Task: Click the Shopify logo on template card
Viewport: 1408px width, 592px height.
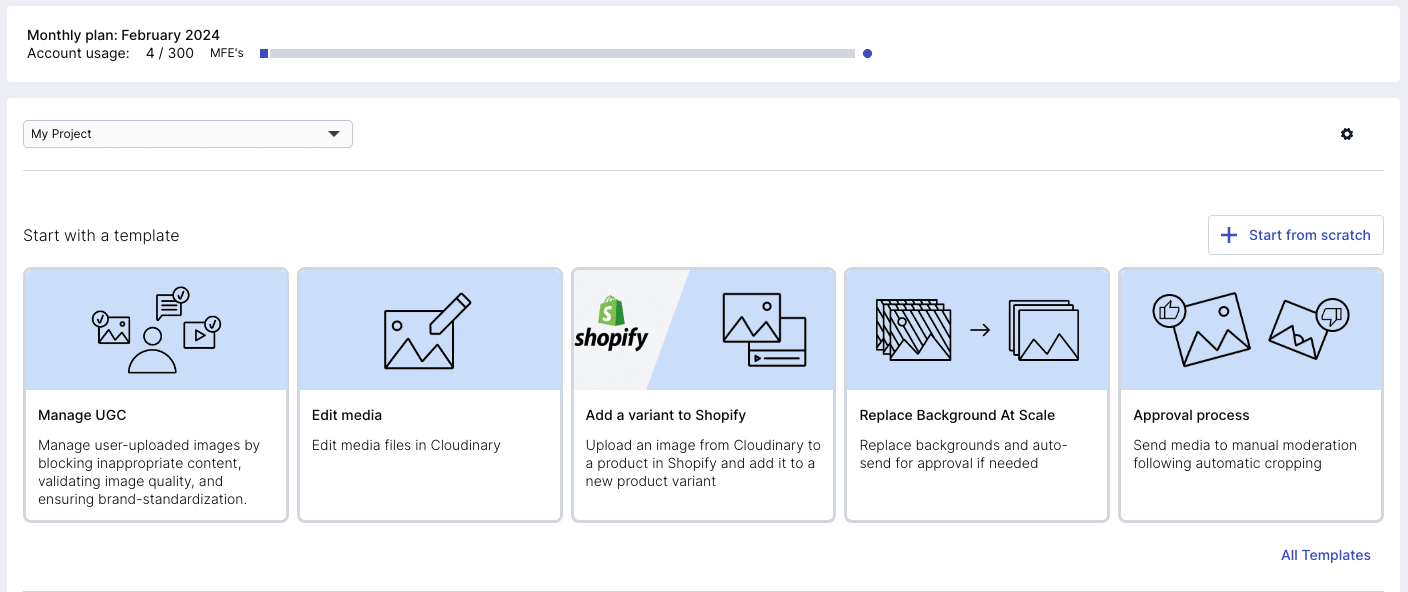Action: tap(611, 325)
